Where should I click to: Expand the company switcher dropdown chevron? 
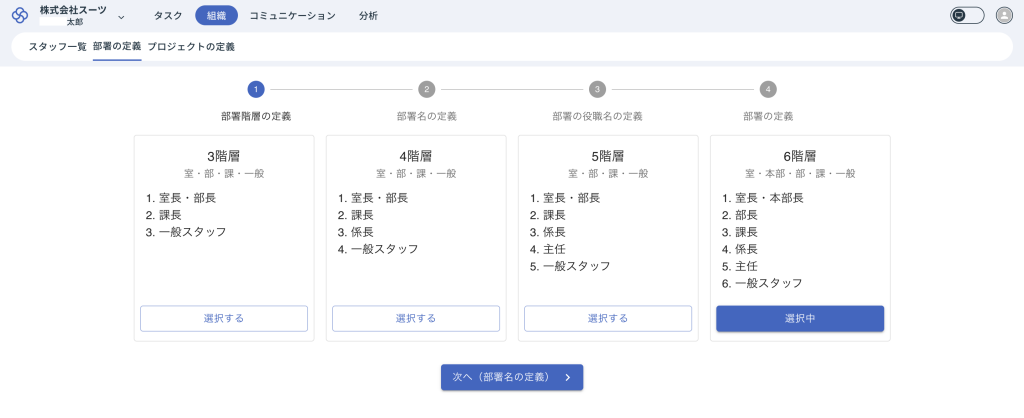[x=121, y=17]
